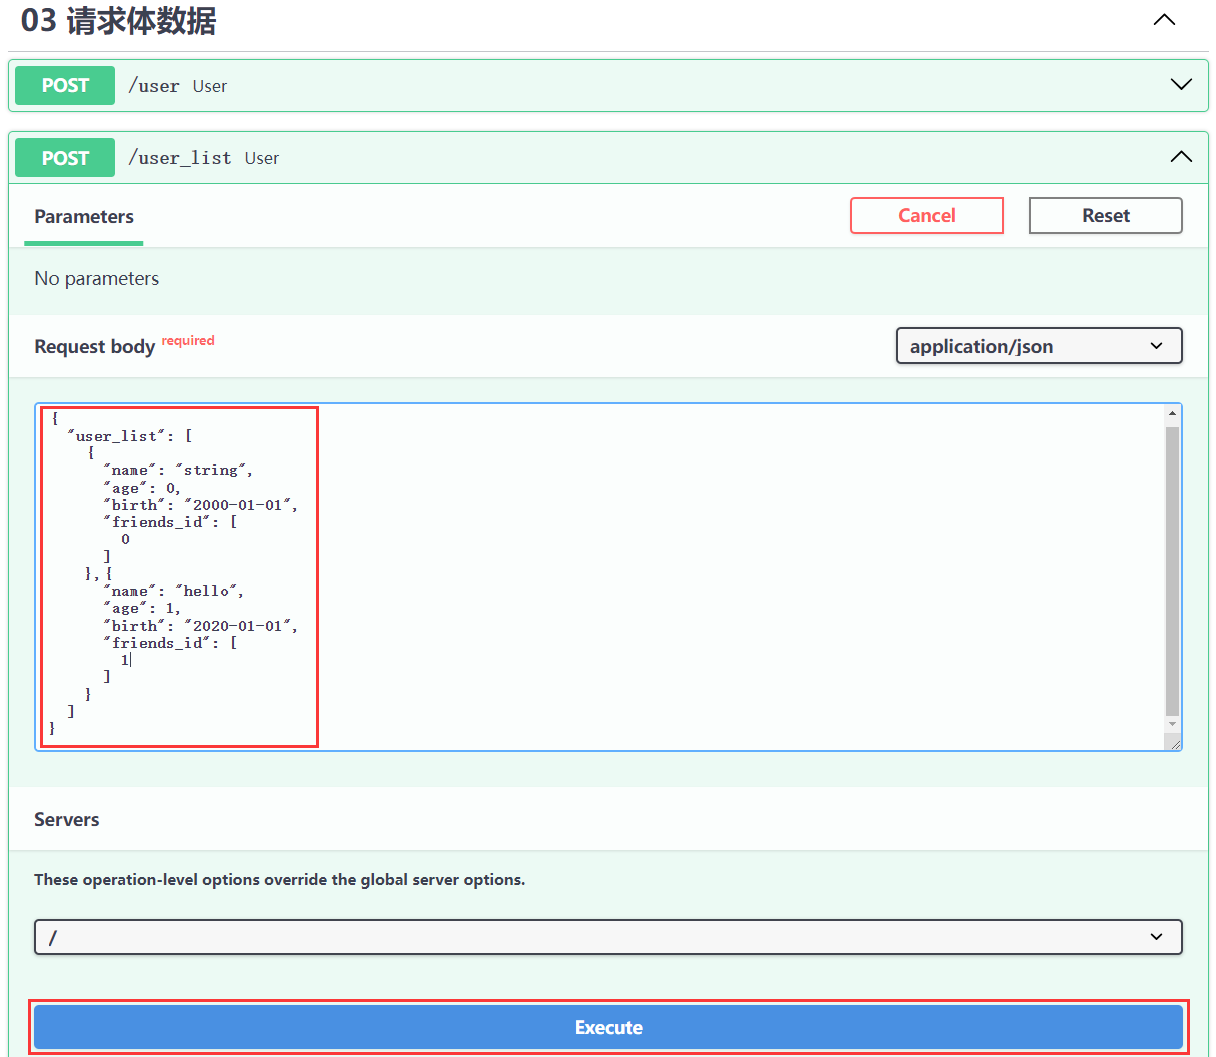Click the request body scrollbar up arrow
Screen dimensions: 1216x1057
(x=1172, y=414)
